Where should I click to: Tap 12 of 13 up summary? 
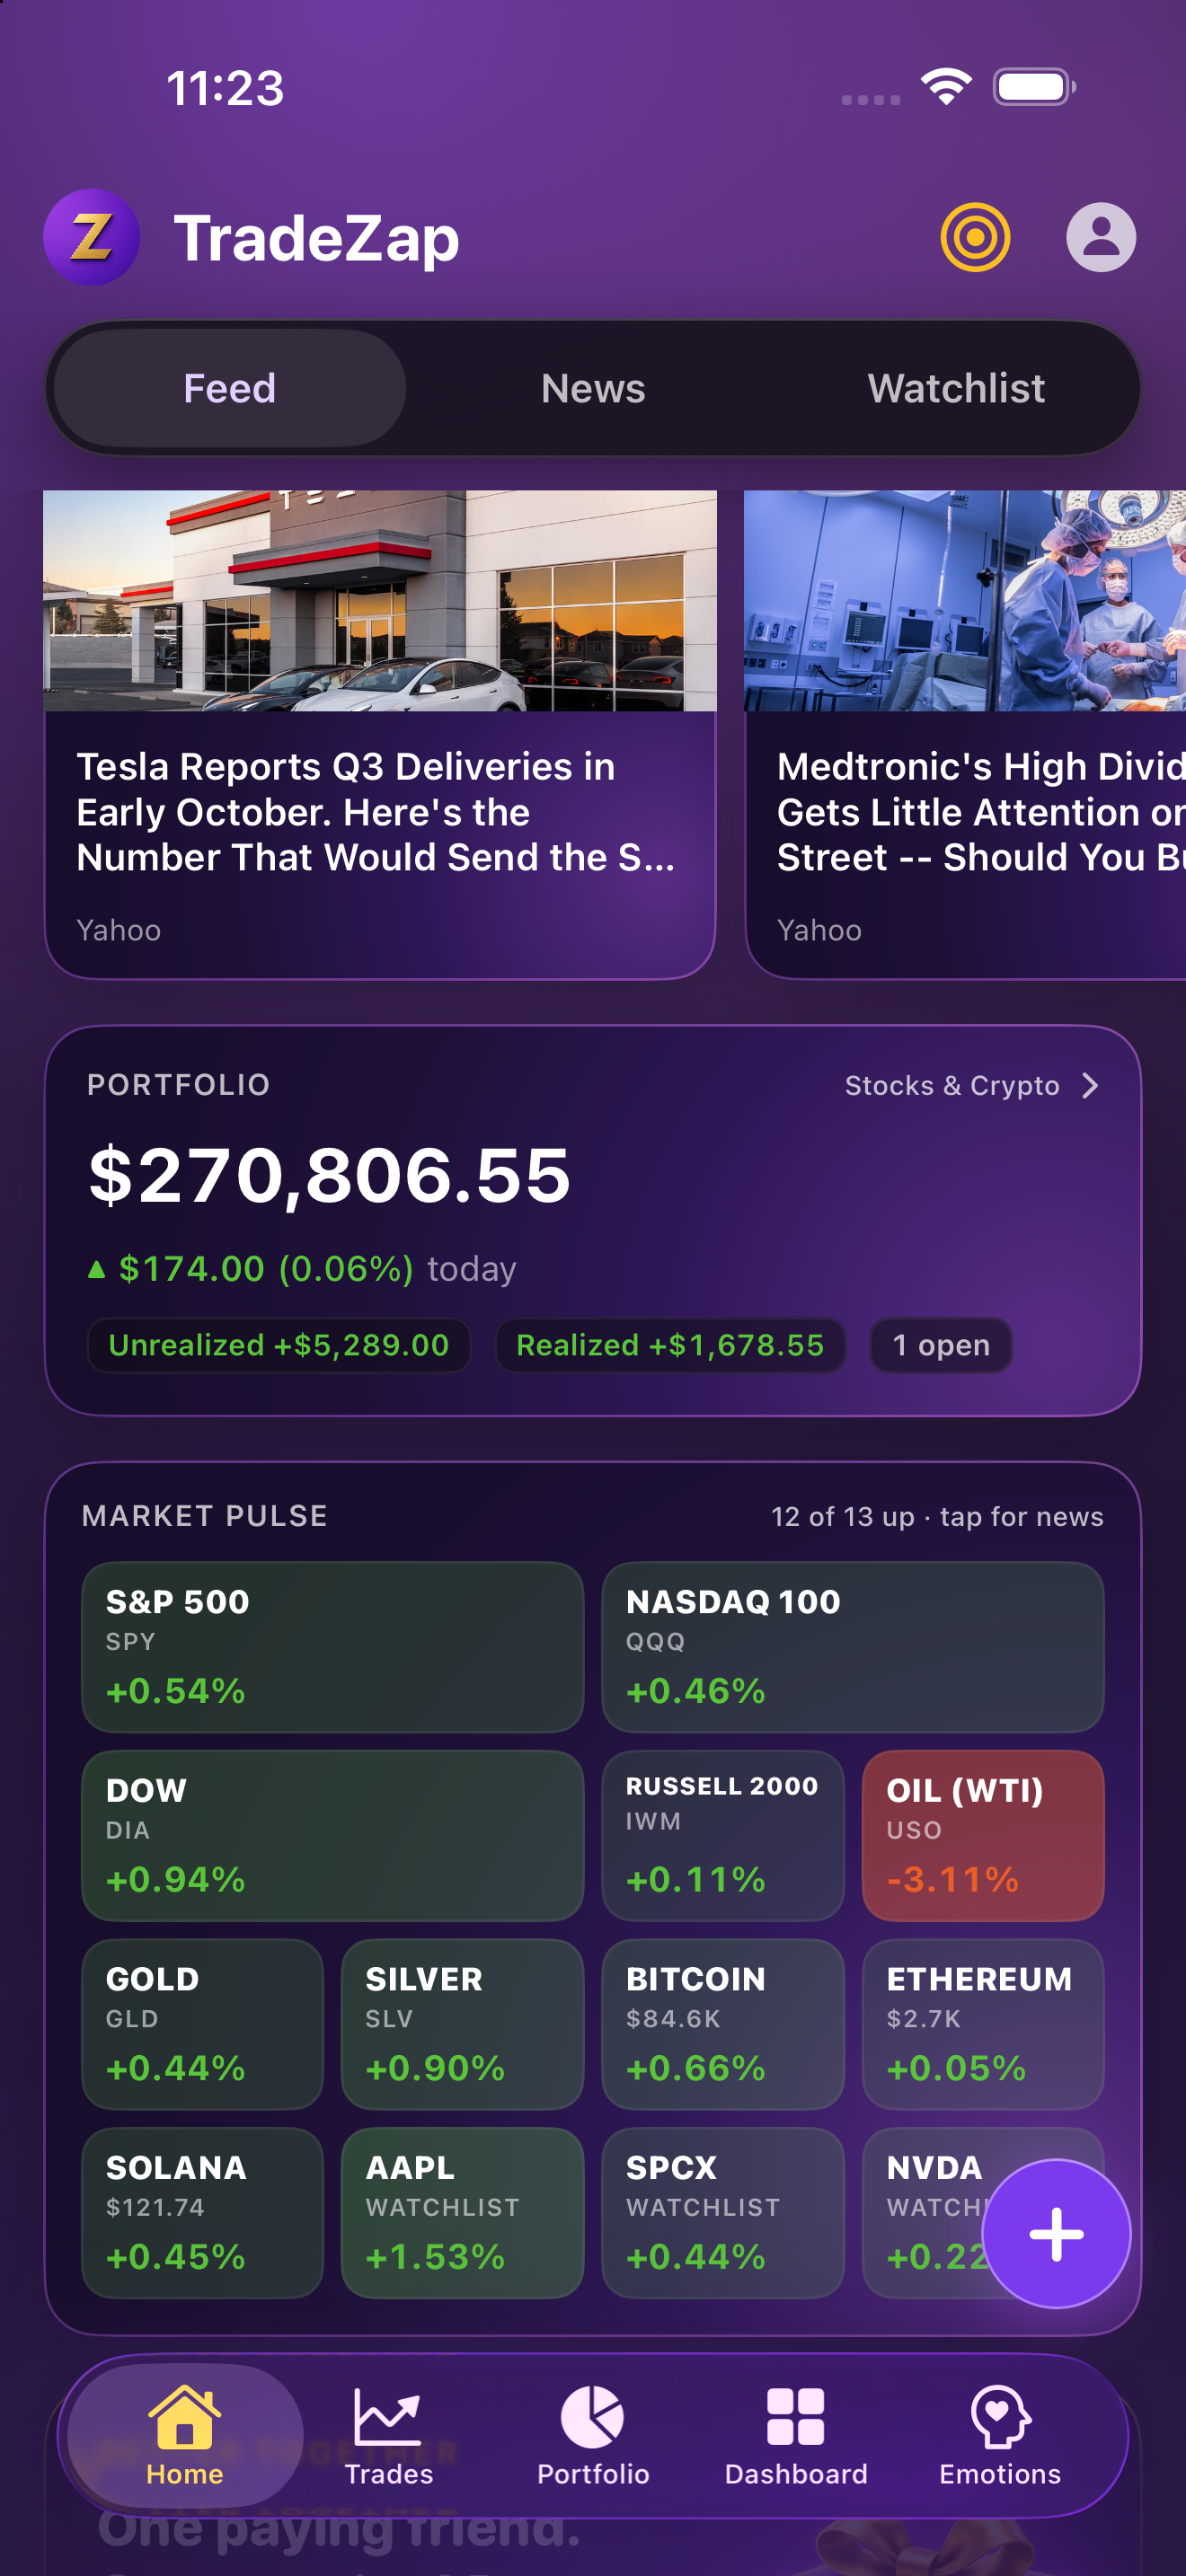937,1516
